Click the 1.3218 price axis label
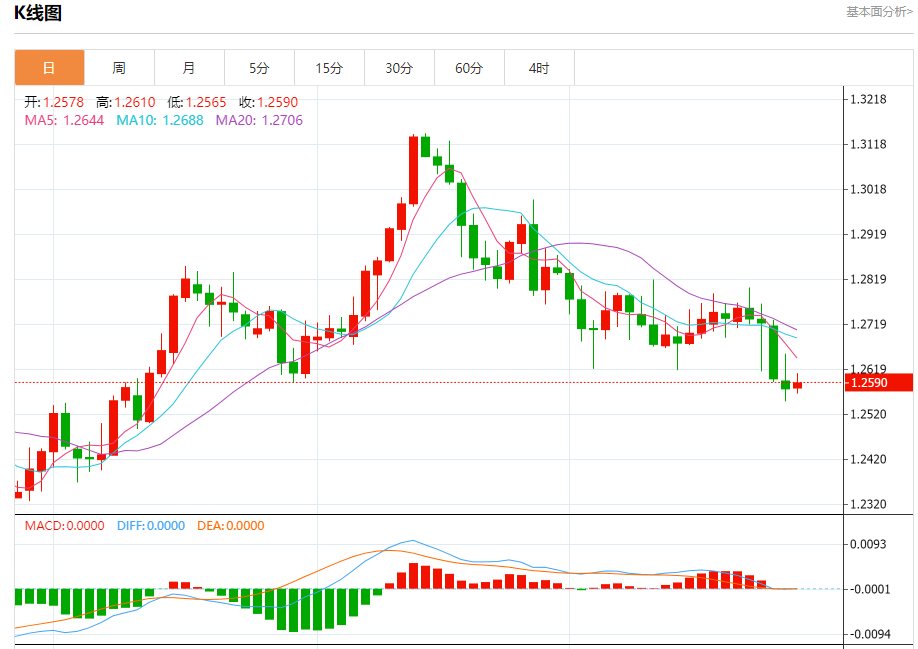Screen dimensions: 918x649 tap(868, 99)
